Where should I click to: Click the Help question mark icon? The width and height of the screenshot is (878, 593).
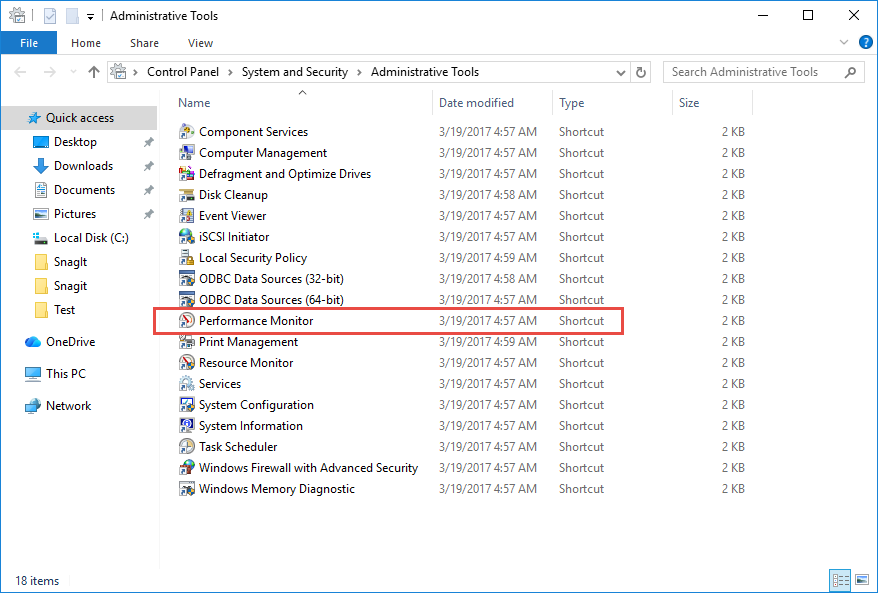[x=865, y=42]
